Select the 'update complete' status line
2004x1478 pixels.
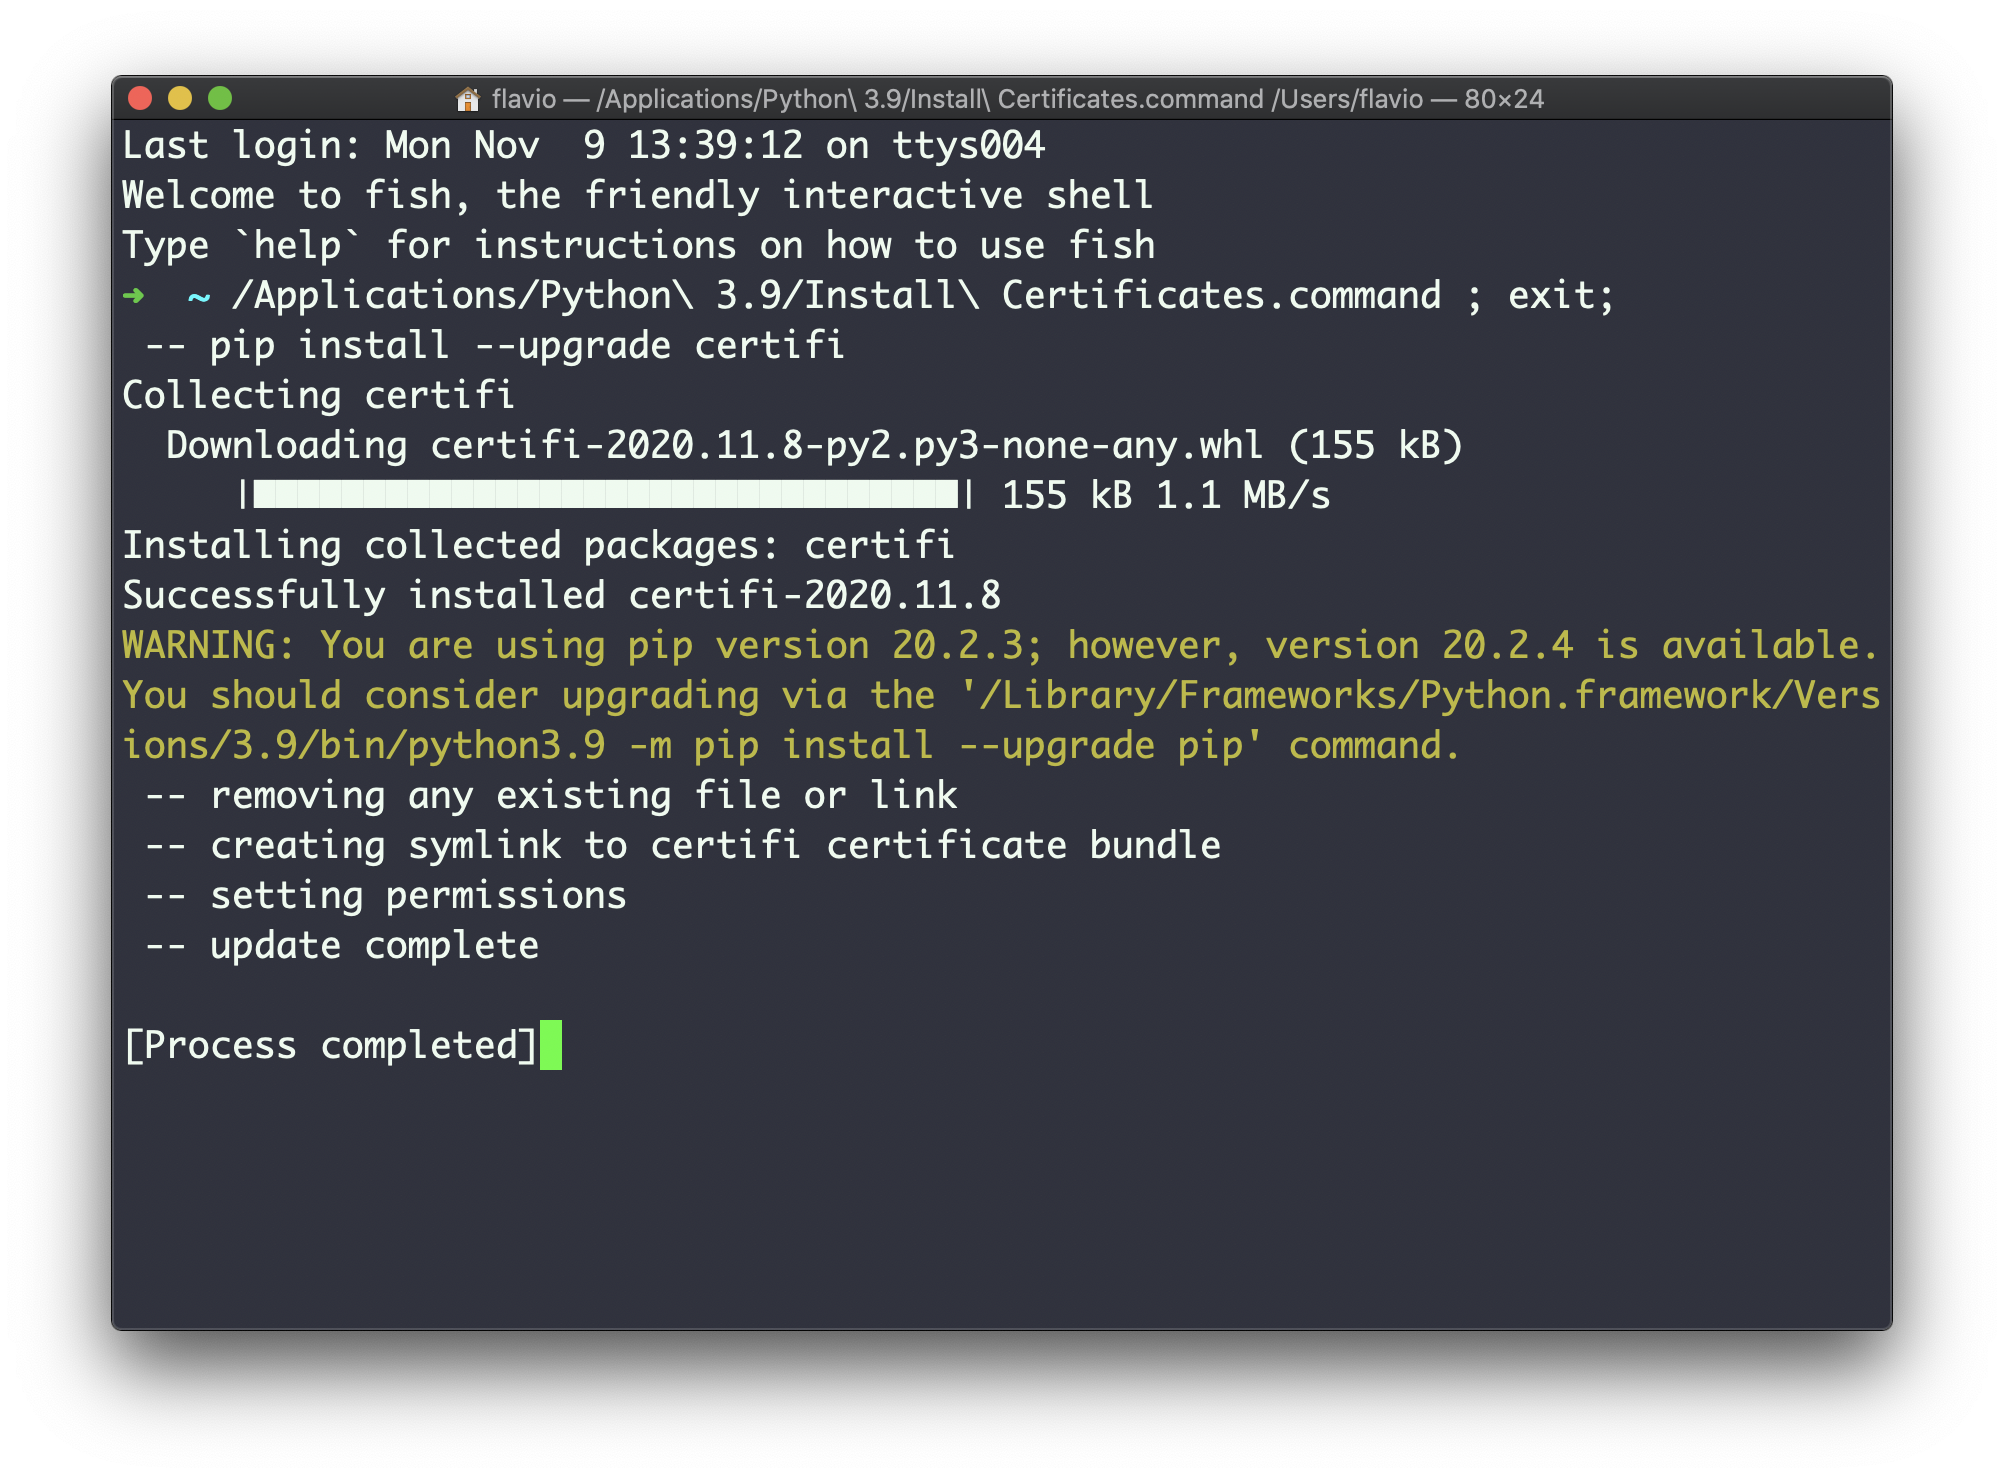342,944
